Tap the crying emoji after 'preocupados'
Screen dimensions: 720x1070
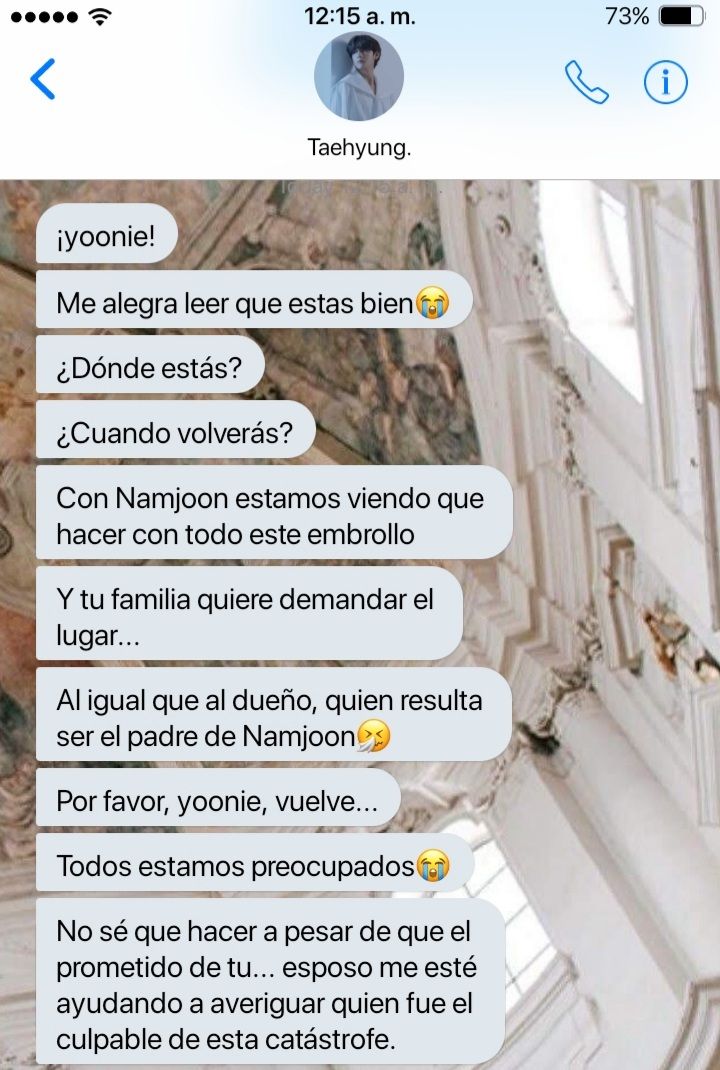433,866
